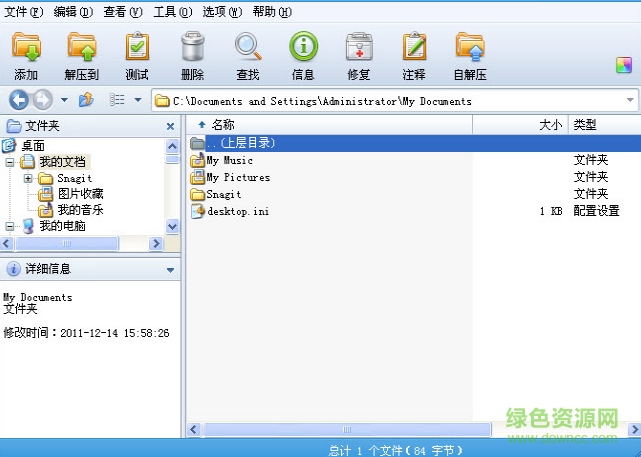641x457 pixels.
Task: Open the 帮助(H) menu
Action: coord(272,12)
